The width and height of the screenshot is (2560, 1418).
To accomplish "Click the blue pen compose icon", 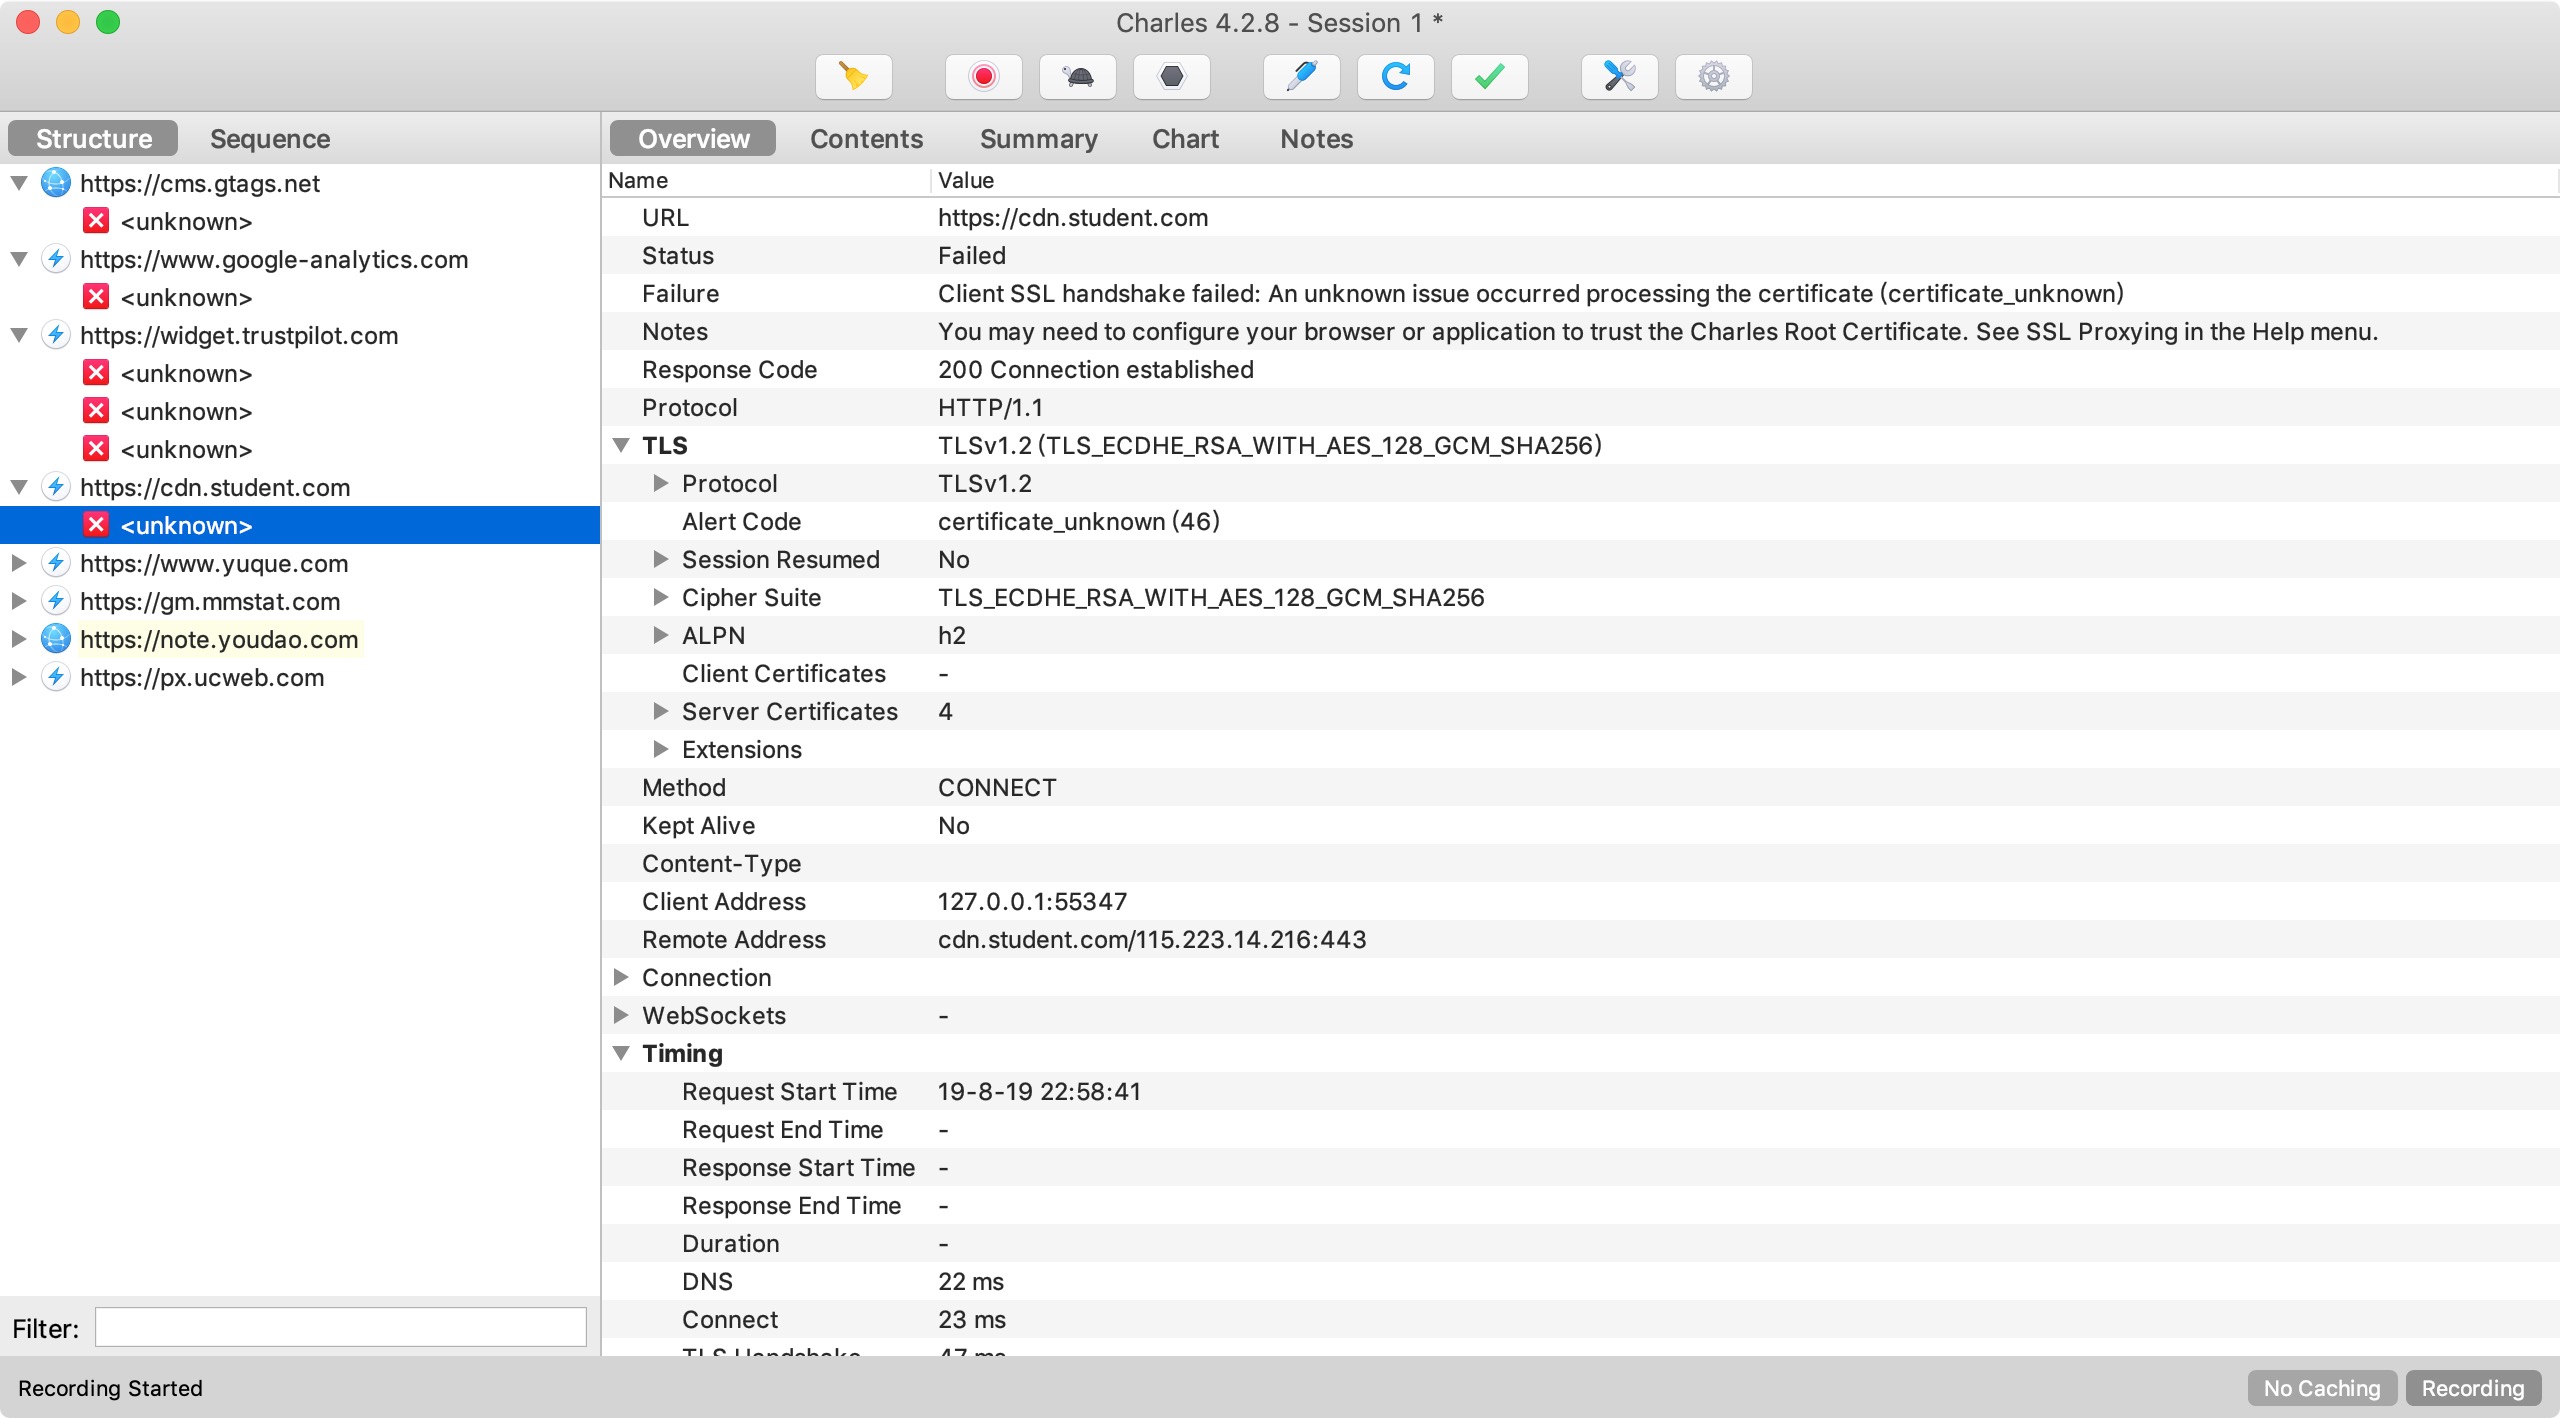I will [1301, 77].
